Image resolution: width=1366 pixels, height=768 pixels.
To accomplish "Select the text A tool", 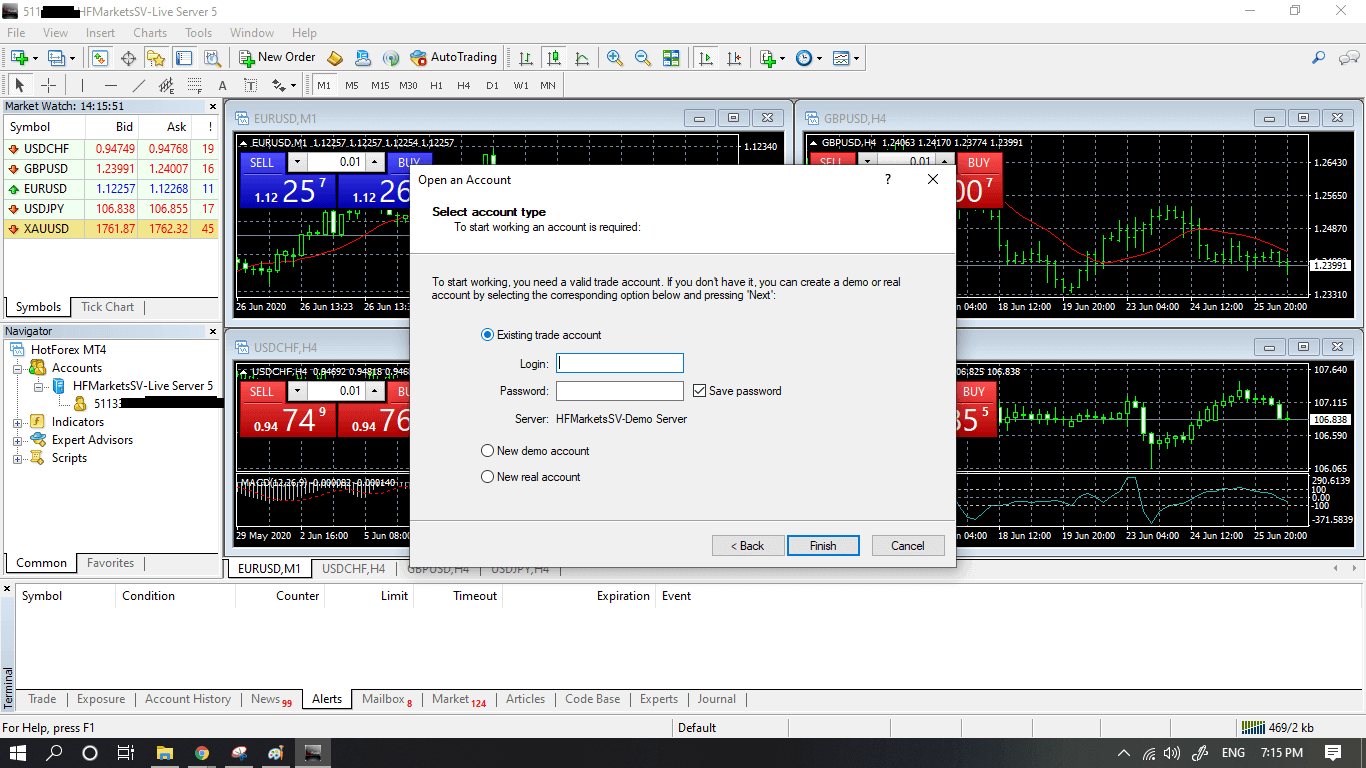I will 222,86.
